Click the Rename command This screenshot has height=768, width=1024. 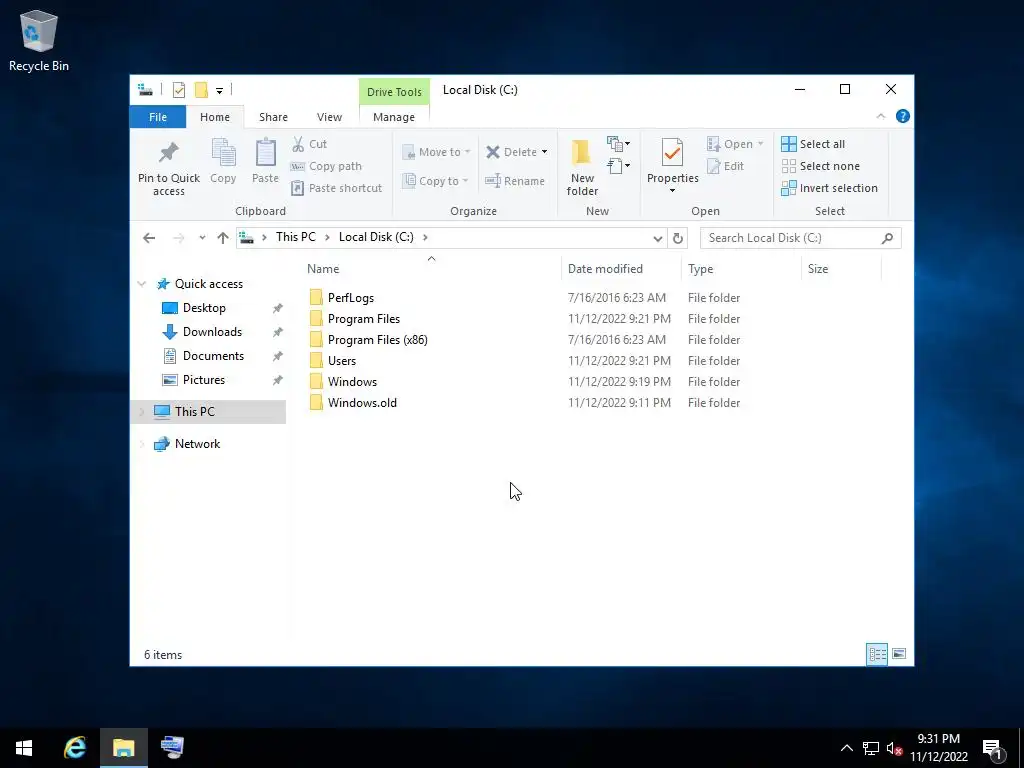click(515, 181)
